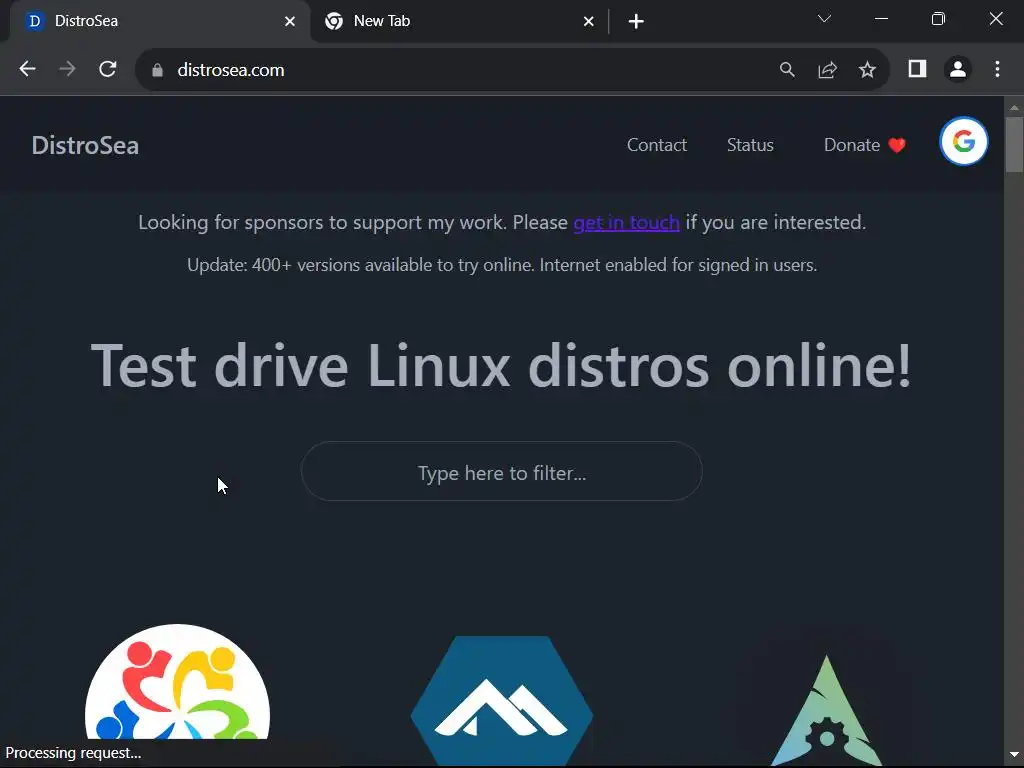
Task: Follow the 'get in touch' link
Action: pyautogui.click(x=626, y=223)
